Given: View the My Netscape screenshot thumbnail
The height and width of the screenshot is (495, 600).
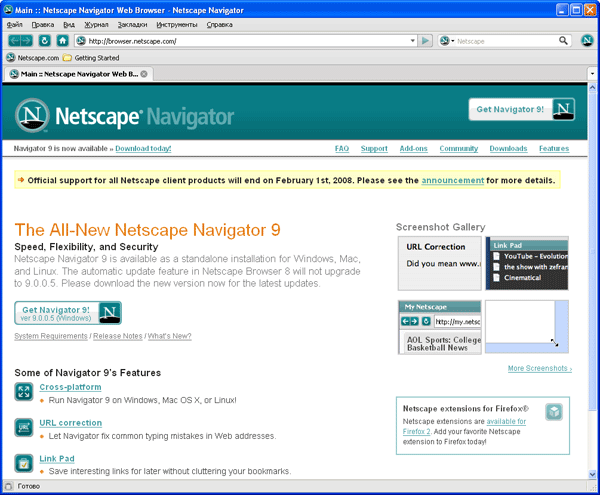Looking at the screenshot, I should click(x=440, y=327).
